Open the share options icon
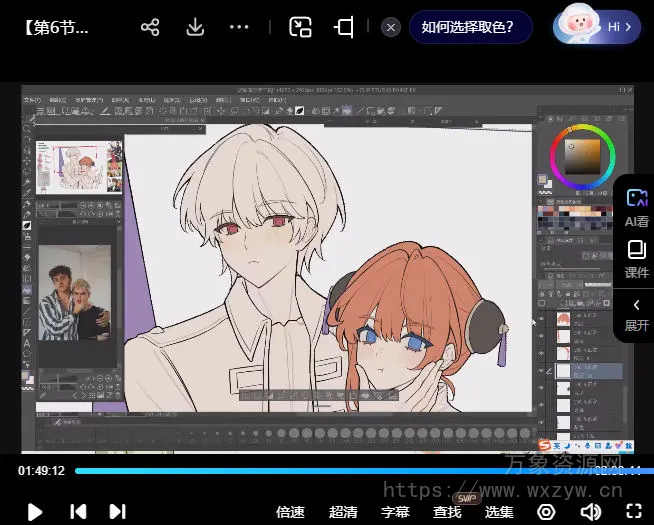Viewport: 654px width, 525px height. (x=150, y=27)
